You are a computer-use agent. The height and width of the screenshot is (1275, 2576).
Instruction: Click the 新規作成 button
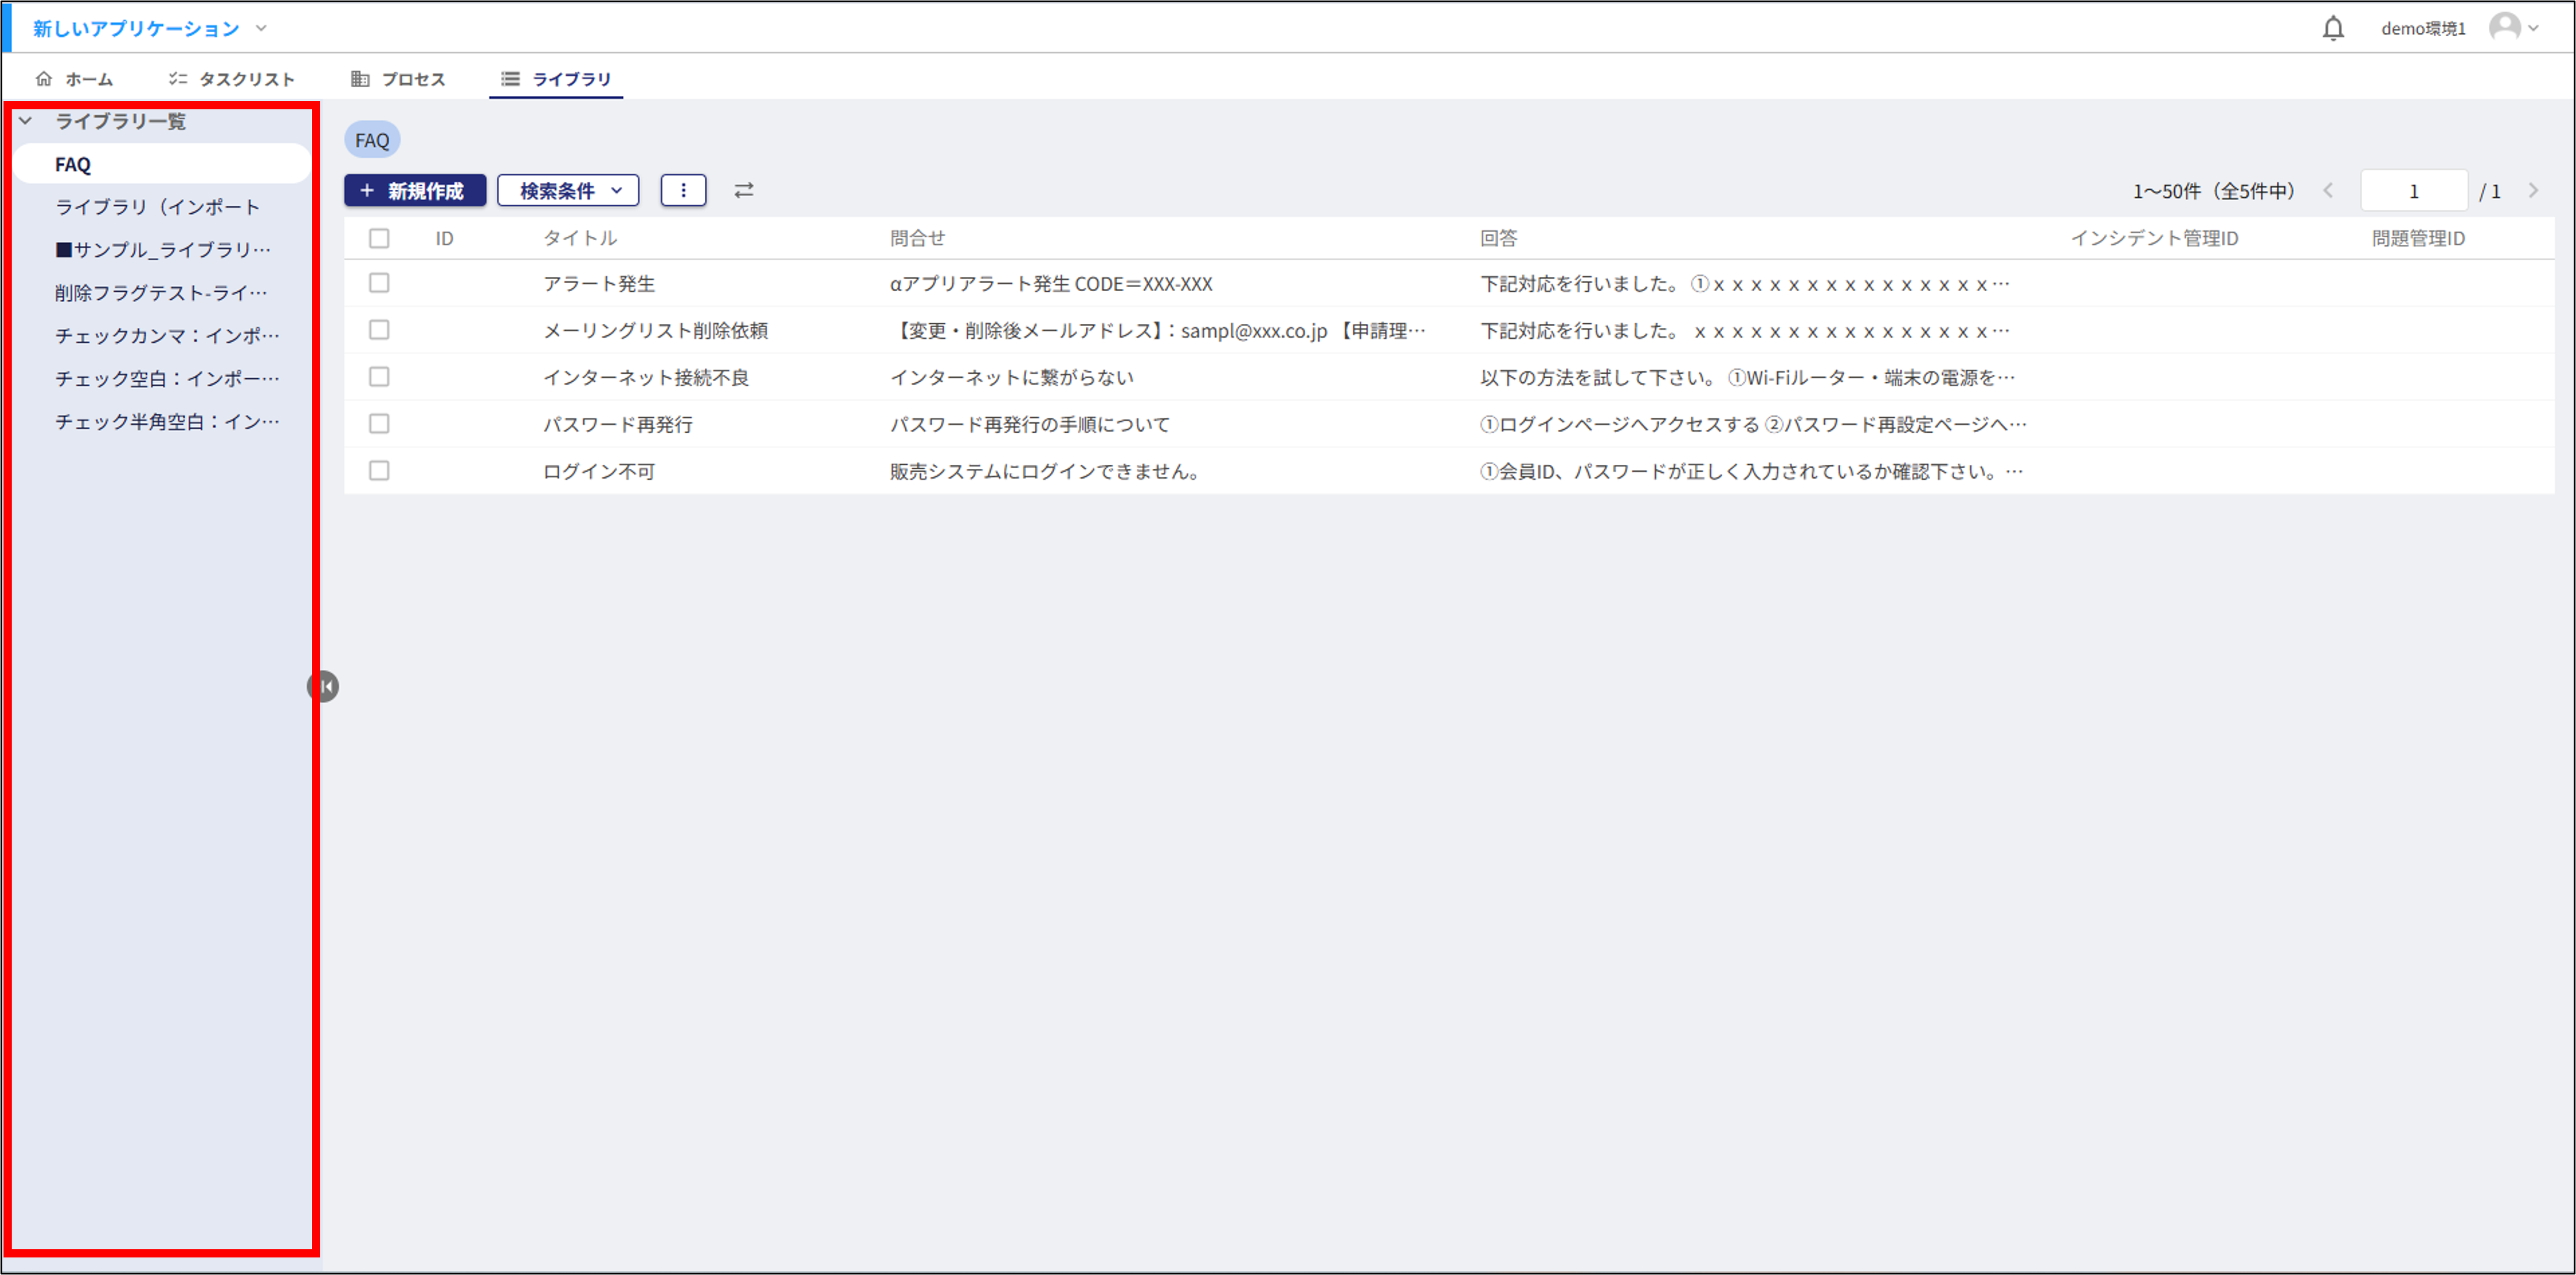[x=415, y=190]
